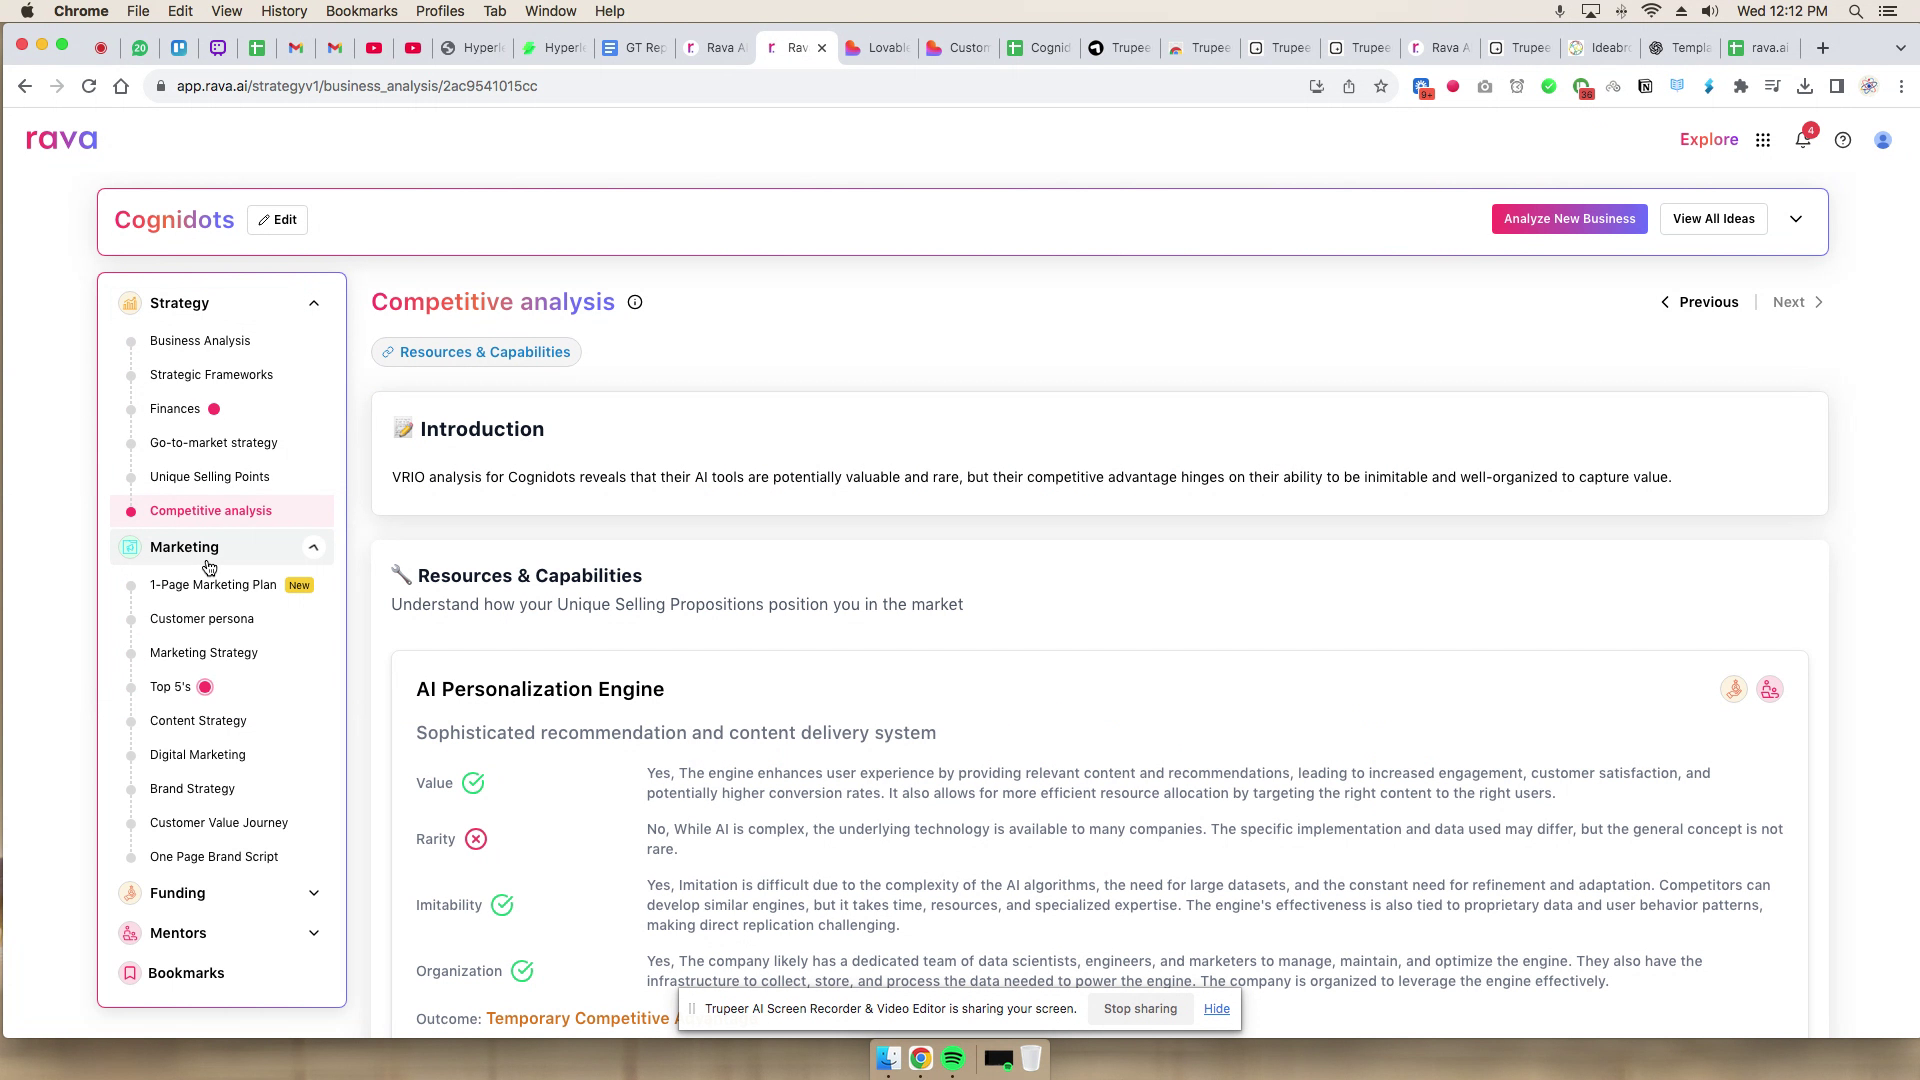Open the apps grid icon near Explore
This screenshot has height=1080, width=1920.
[x=1763, y=140]
